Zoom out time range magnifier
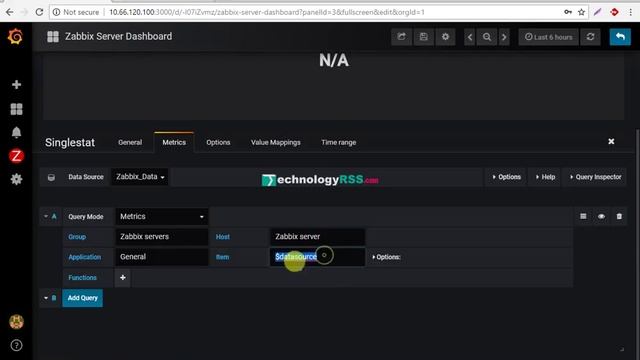 (487, 37)
